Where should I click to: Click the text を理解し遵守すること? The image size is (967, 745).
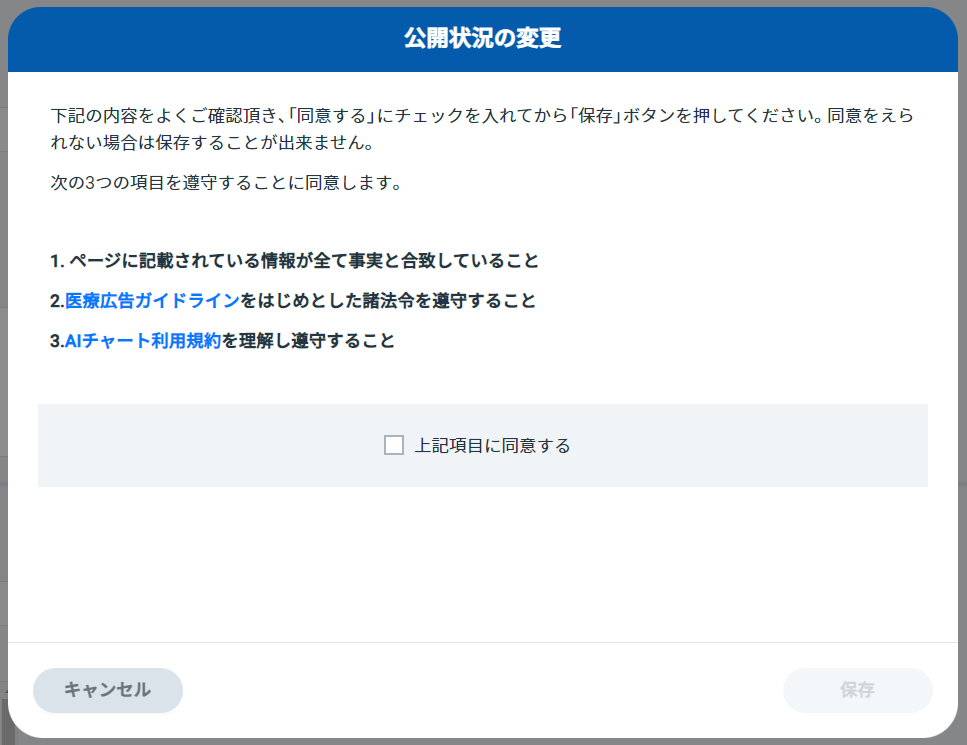coord(308,340)
